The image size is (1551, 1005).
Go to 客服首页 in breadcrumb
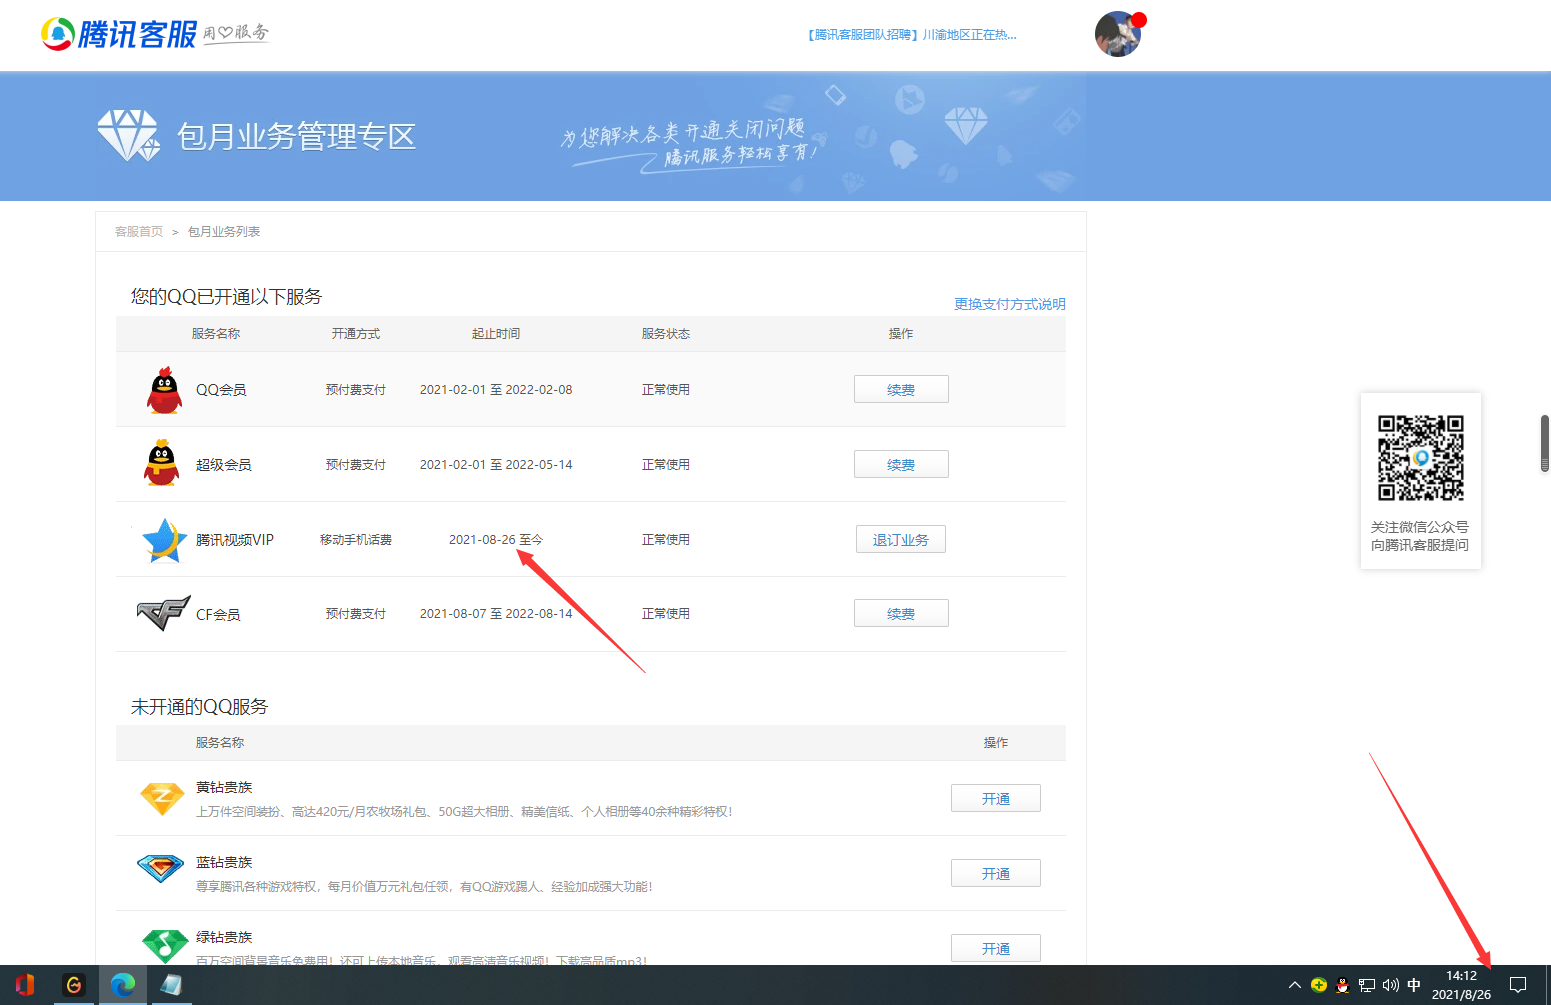pos(139,232)
